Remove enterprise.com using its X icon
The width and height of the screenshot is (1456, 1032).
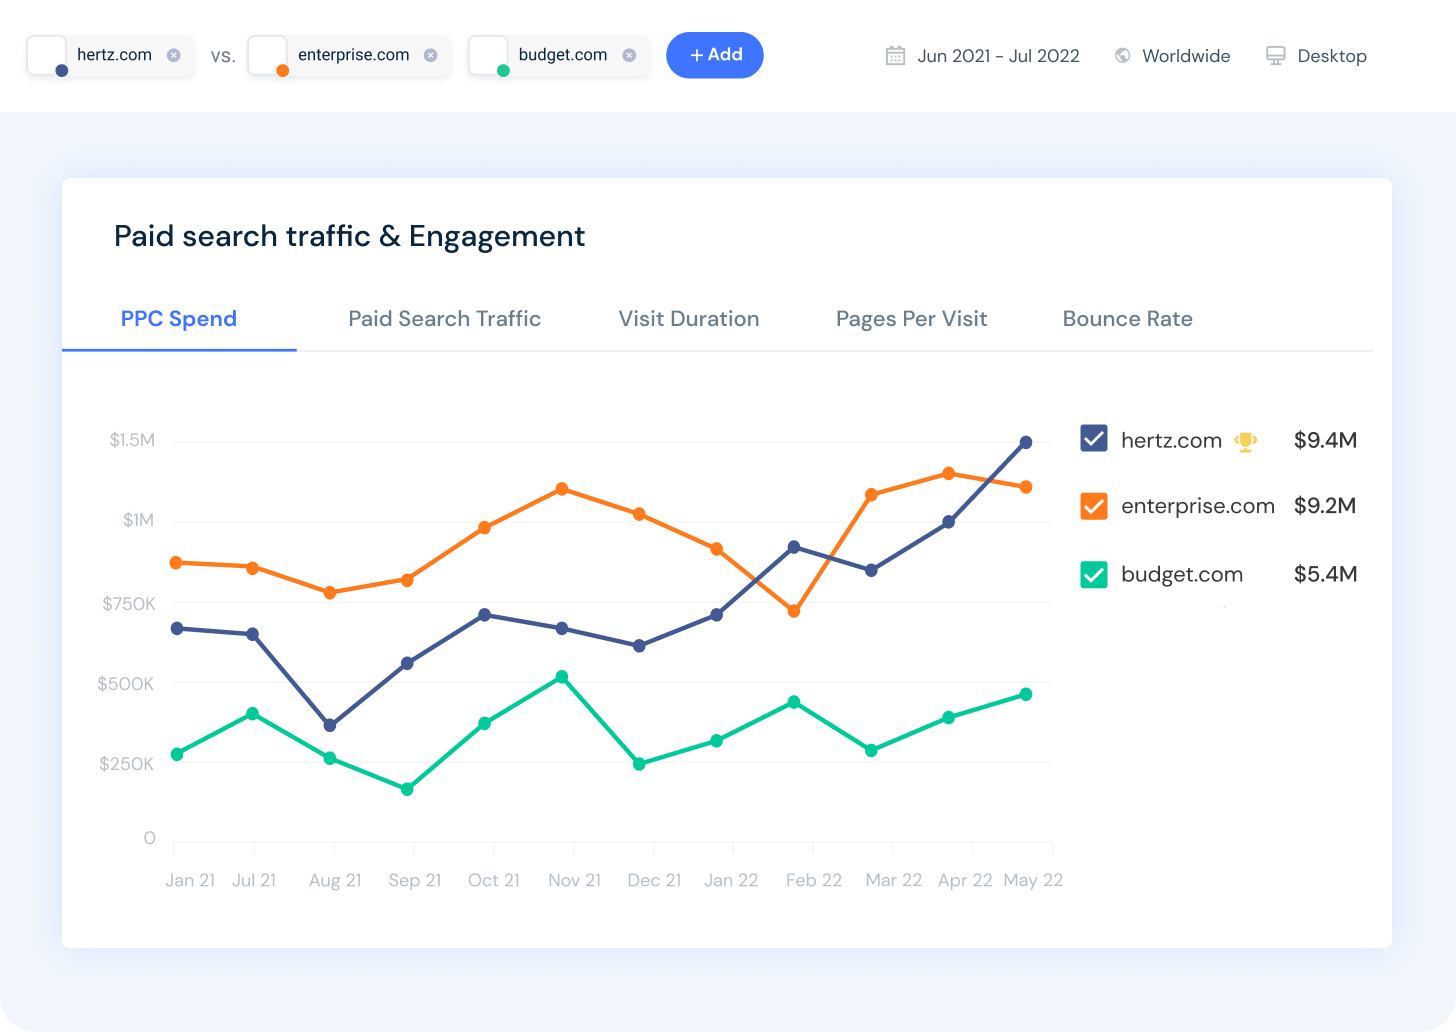coord(431,55)
